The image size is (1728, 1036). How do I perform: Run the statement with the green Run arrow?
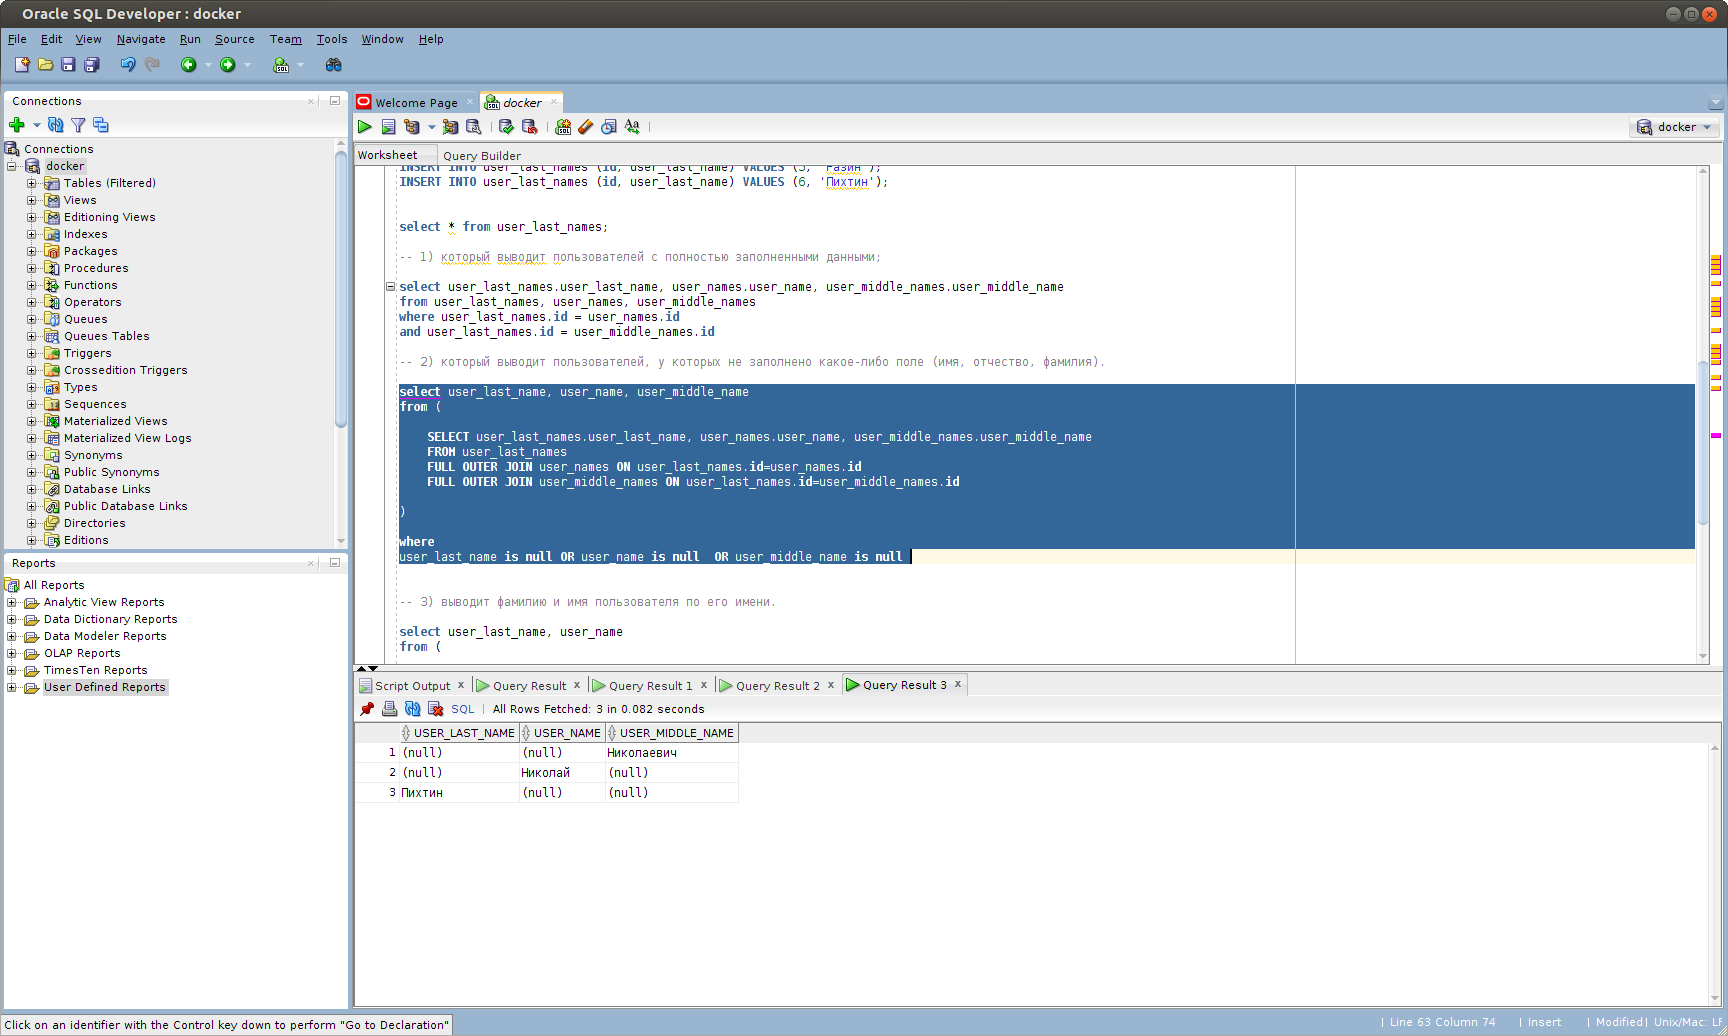click(x=365, y=127)
